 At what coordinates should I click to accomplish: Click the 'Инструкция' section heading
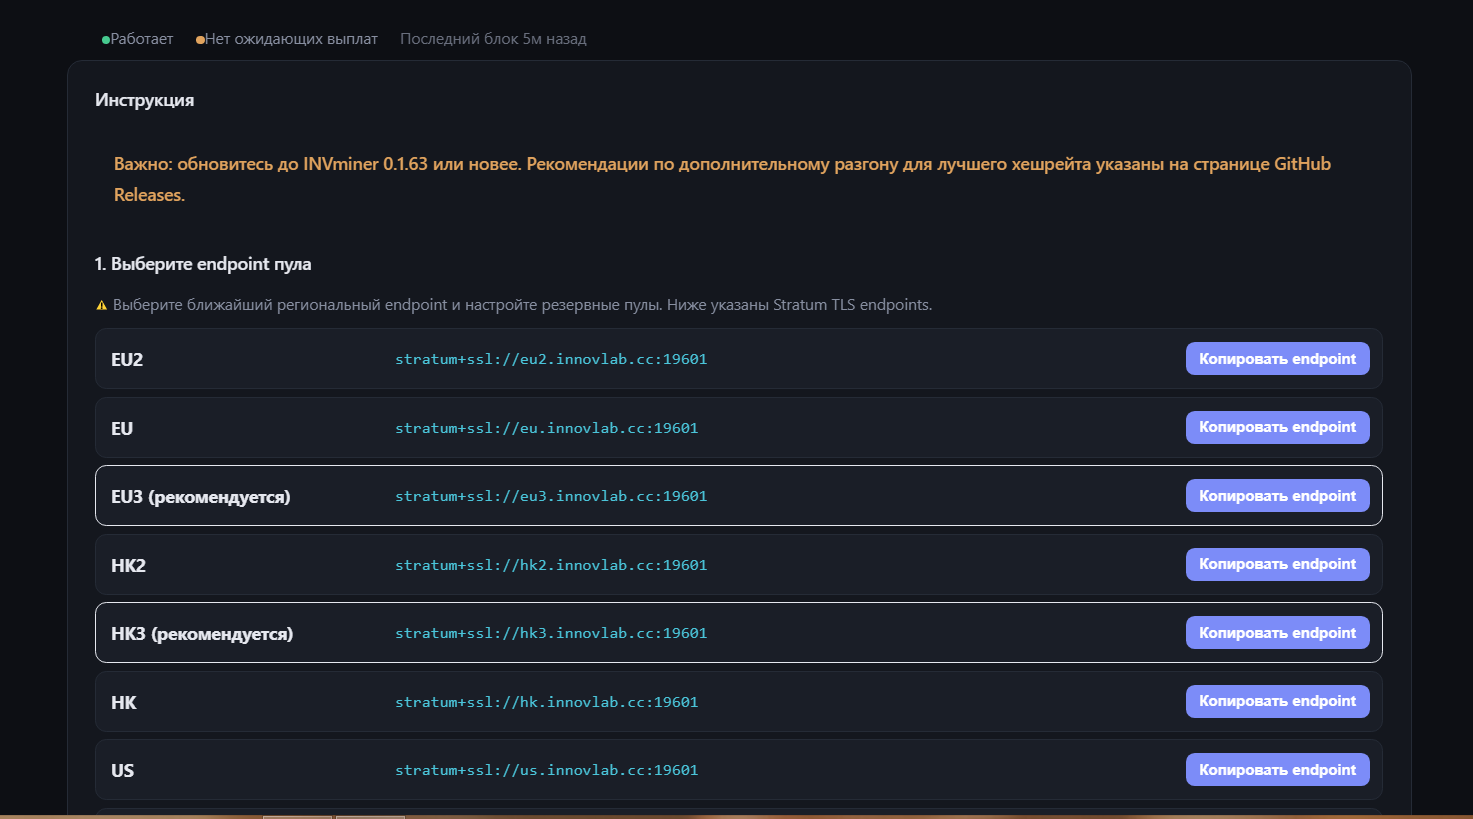(145, 100)
